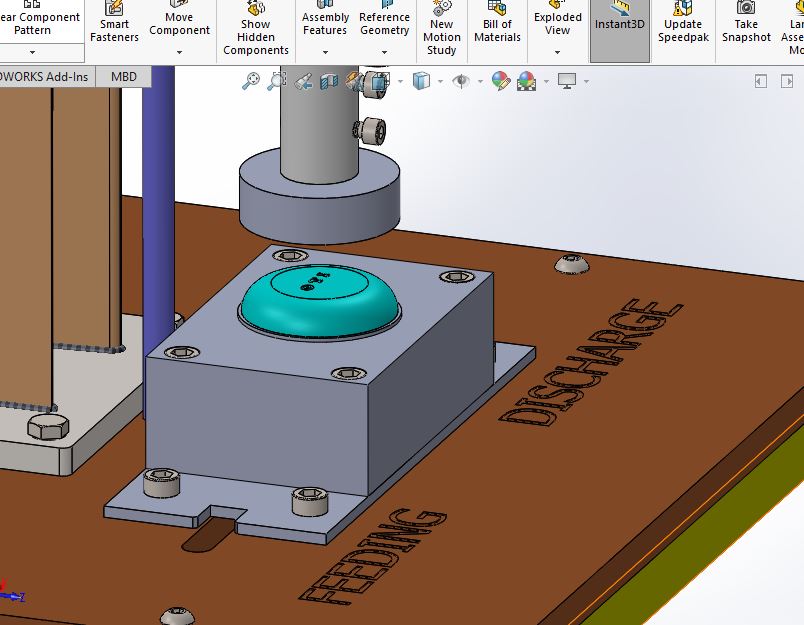Select hex bolt on left bracket
This screenshot has height=625, width=804.
pos(48,426)
